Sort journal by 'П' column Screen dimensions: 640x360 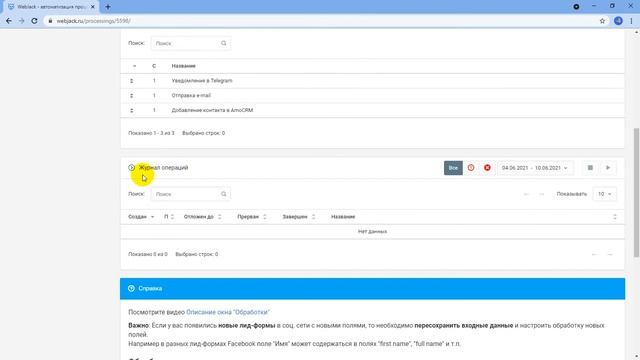point(169,217)
